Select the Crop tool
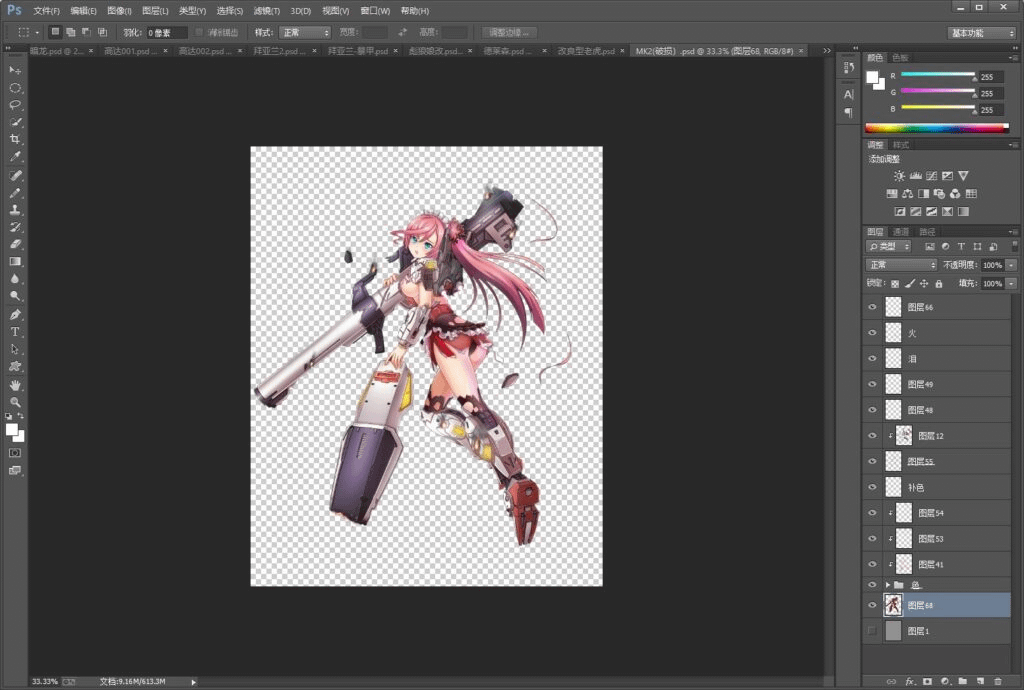This screenshot has width=1024, height=690. pyautogui.click(x=15, y=139)
